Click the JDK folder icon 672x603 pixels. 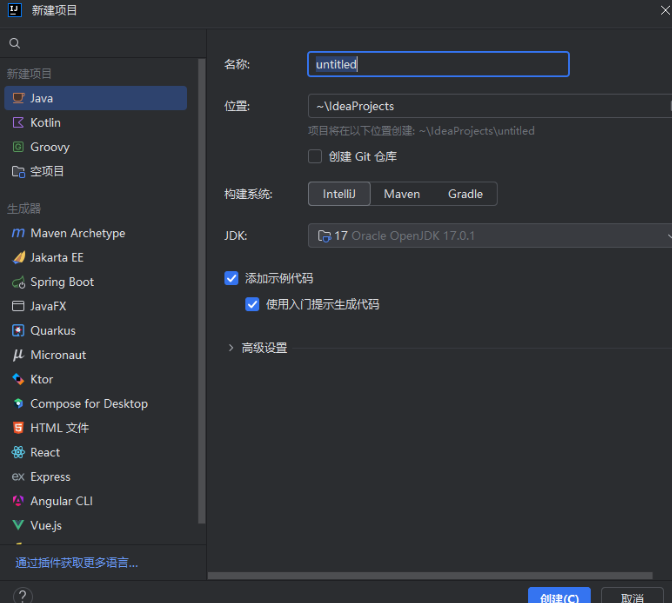click(x=324, y=236)
